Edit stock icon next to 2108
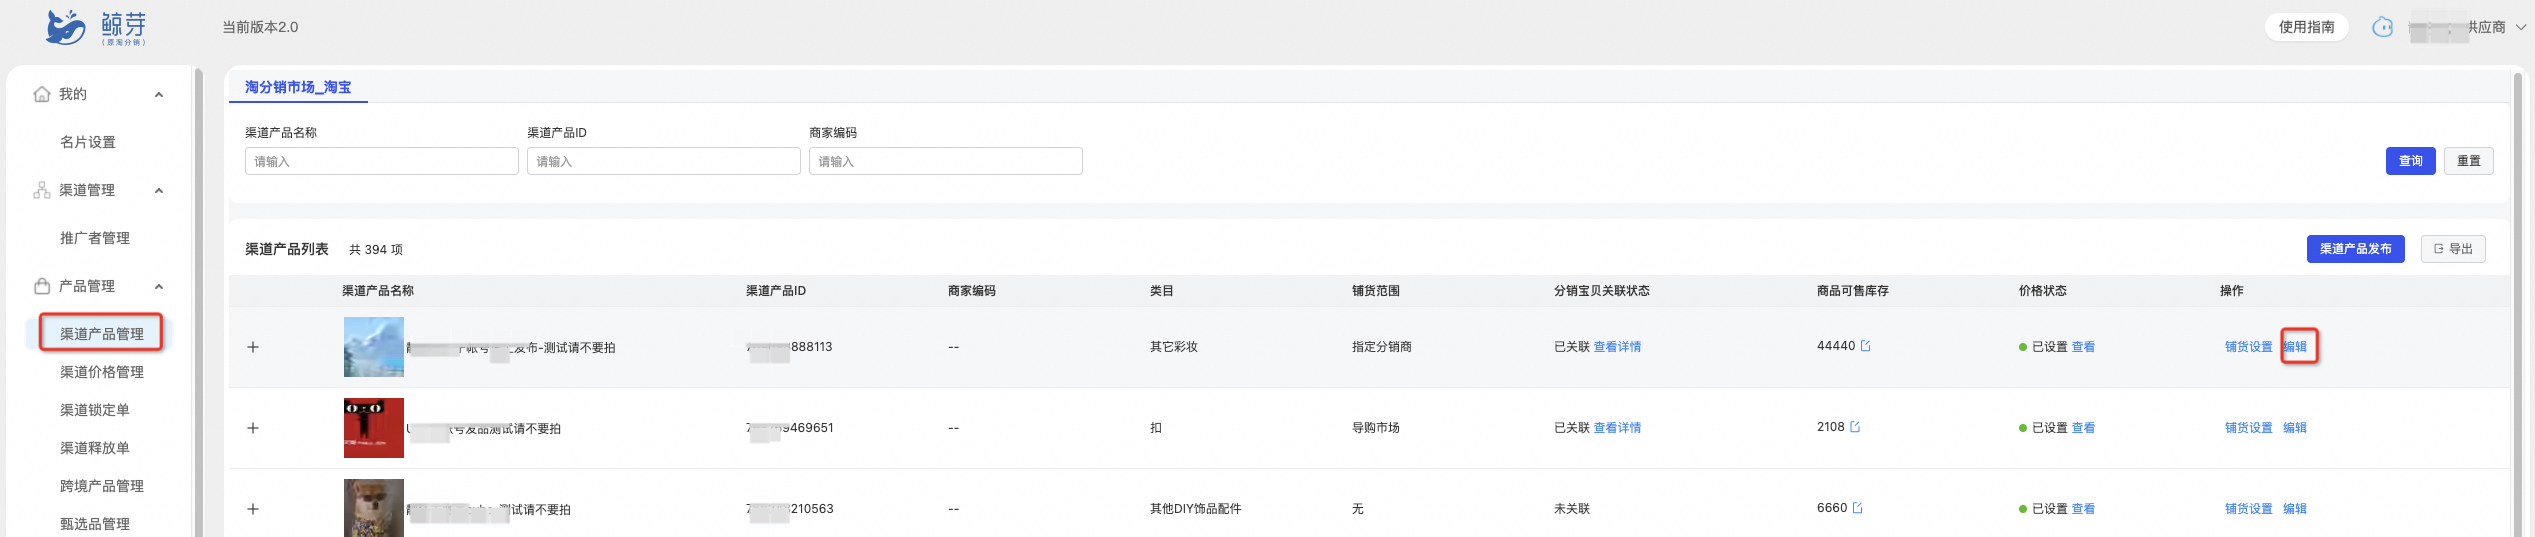 [x=1855, y=427]
